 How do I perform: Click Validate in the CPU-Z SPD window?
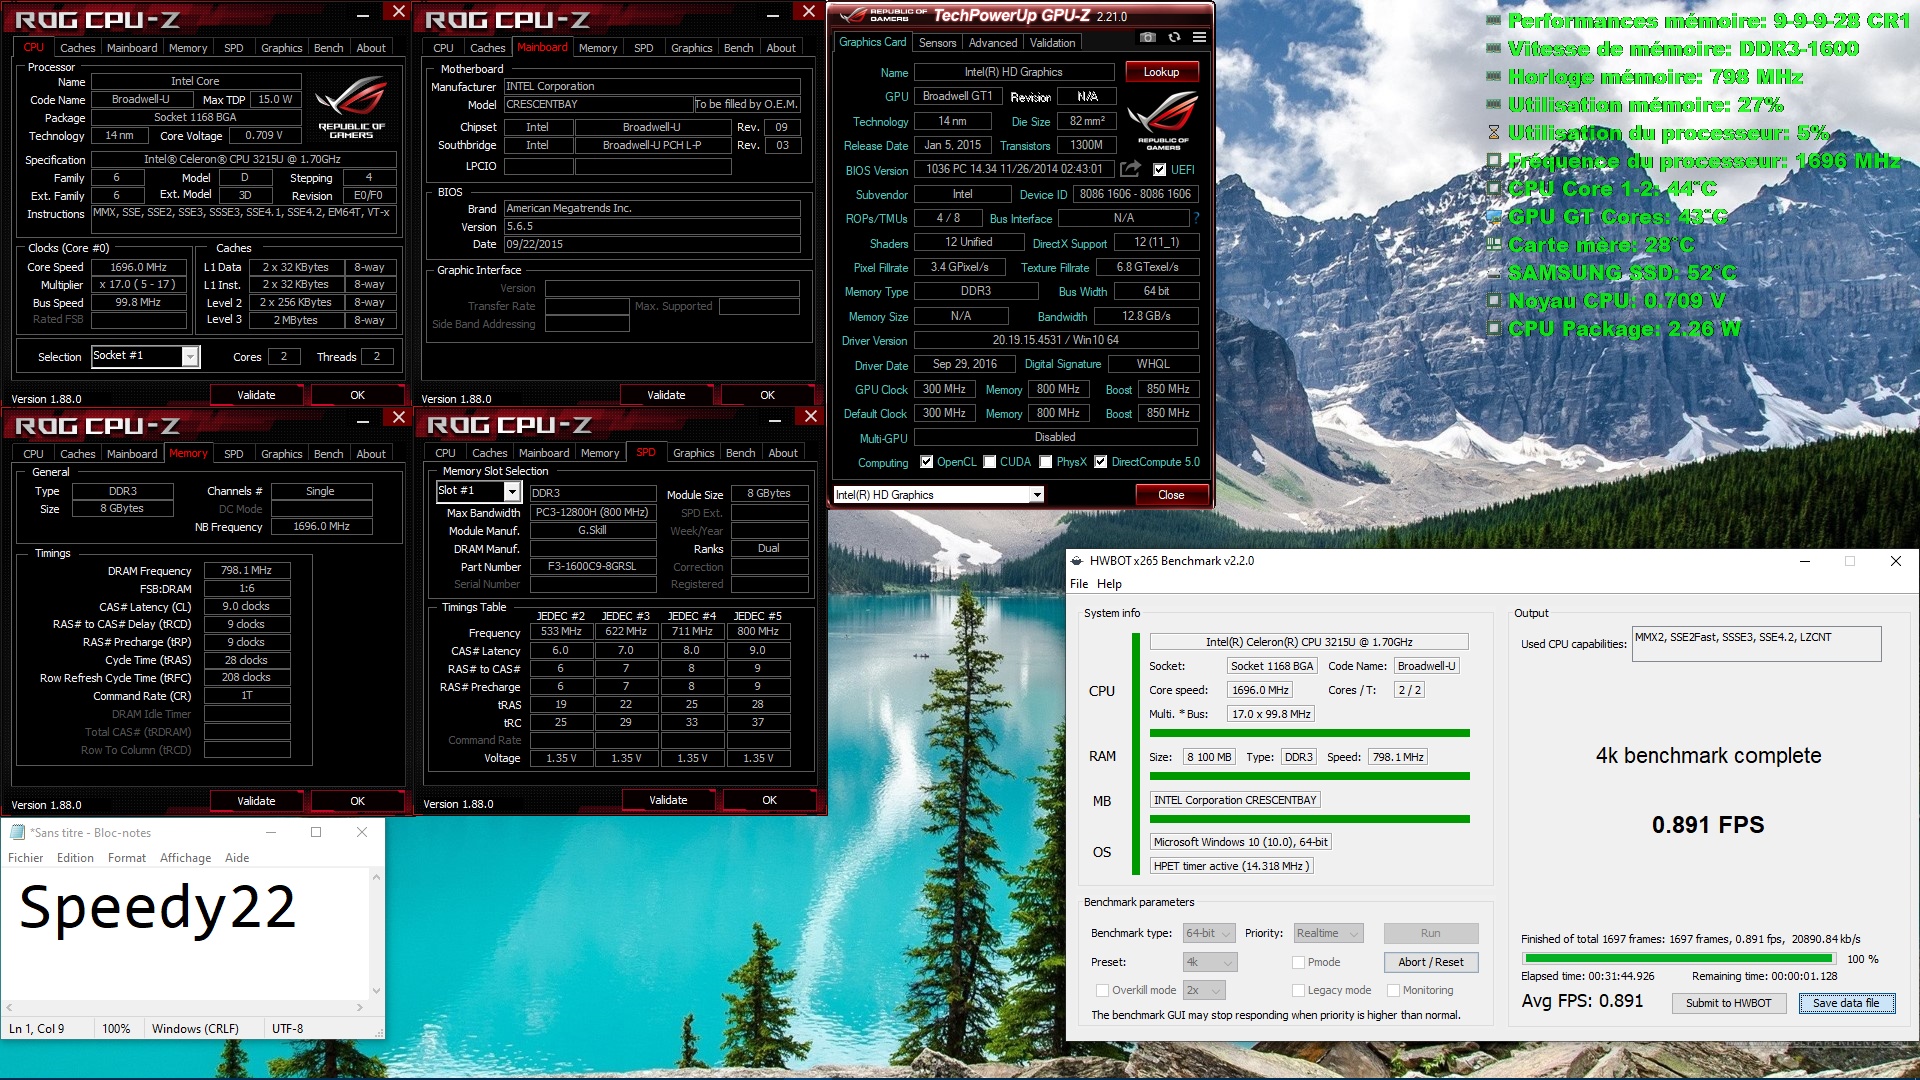668,800
